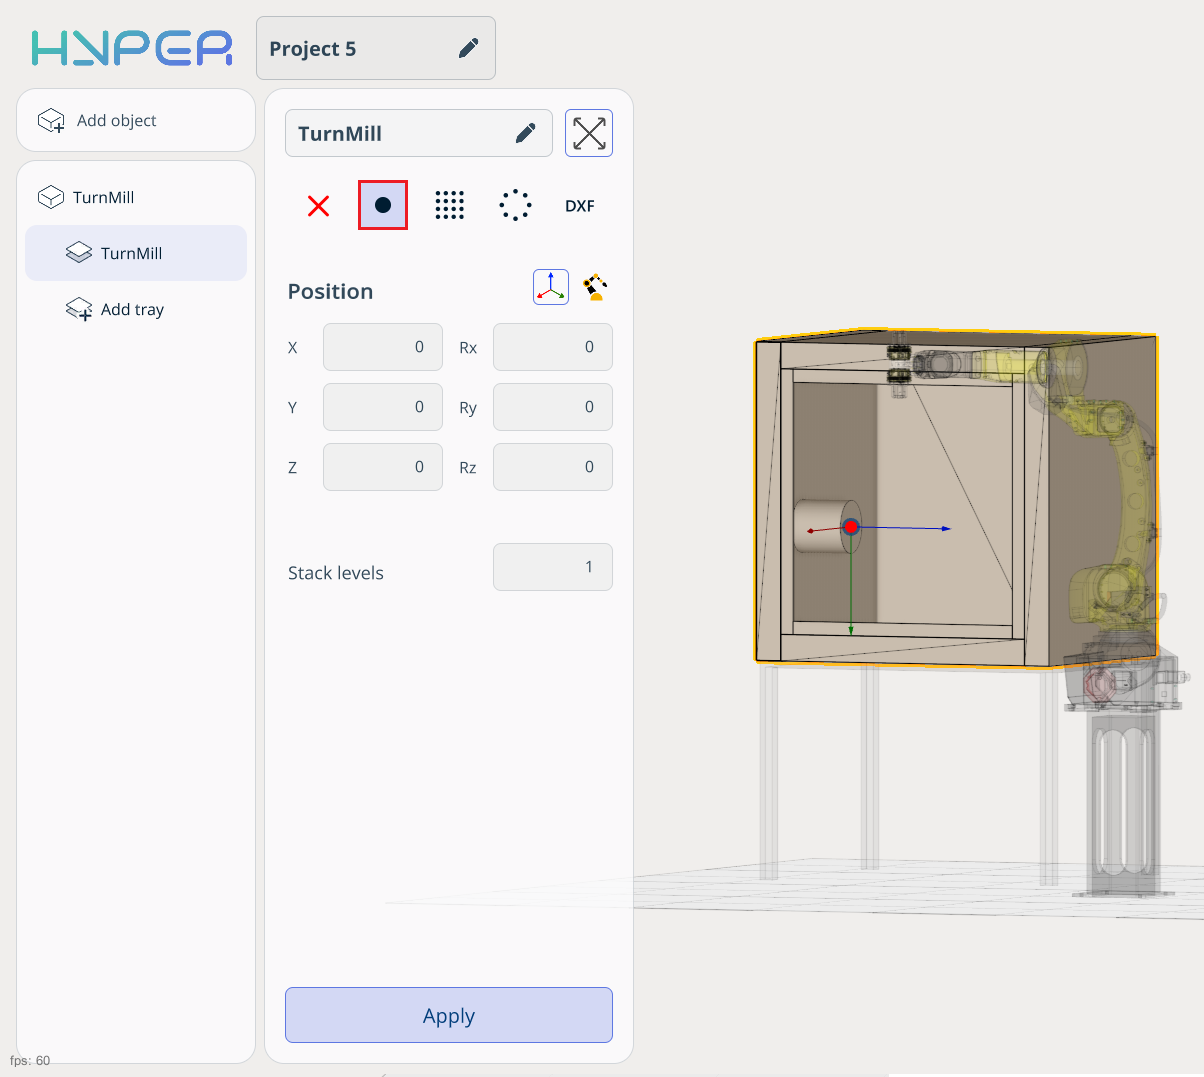Click Add tray in the object tree
Viewport: 1204px width, 1077px height.
[132, 309]
